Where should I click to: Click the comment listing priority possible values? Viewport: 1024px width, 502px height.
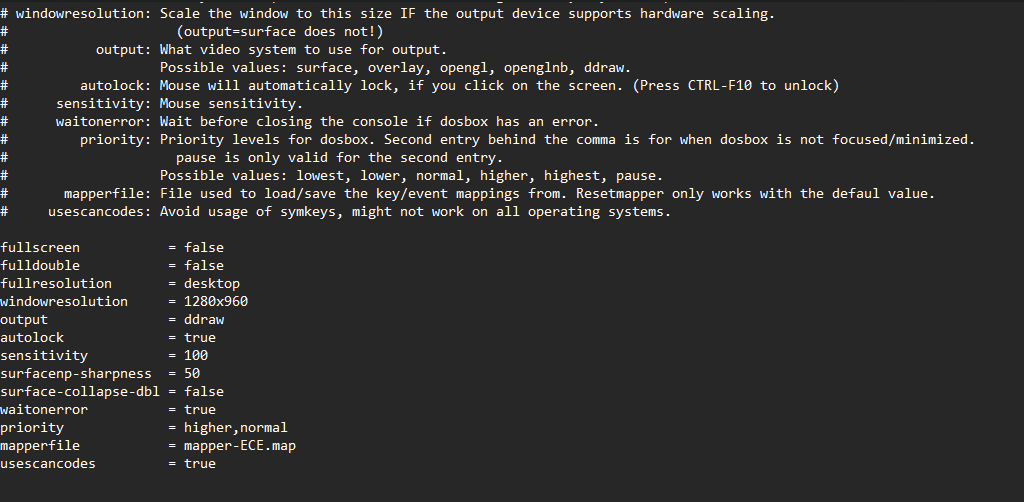pos(411,176)
